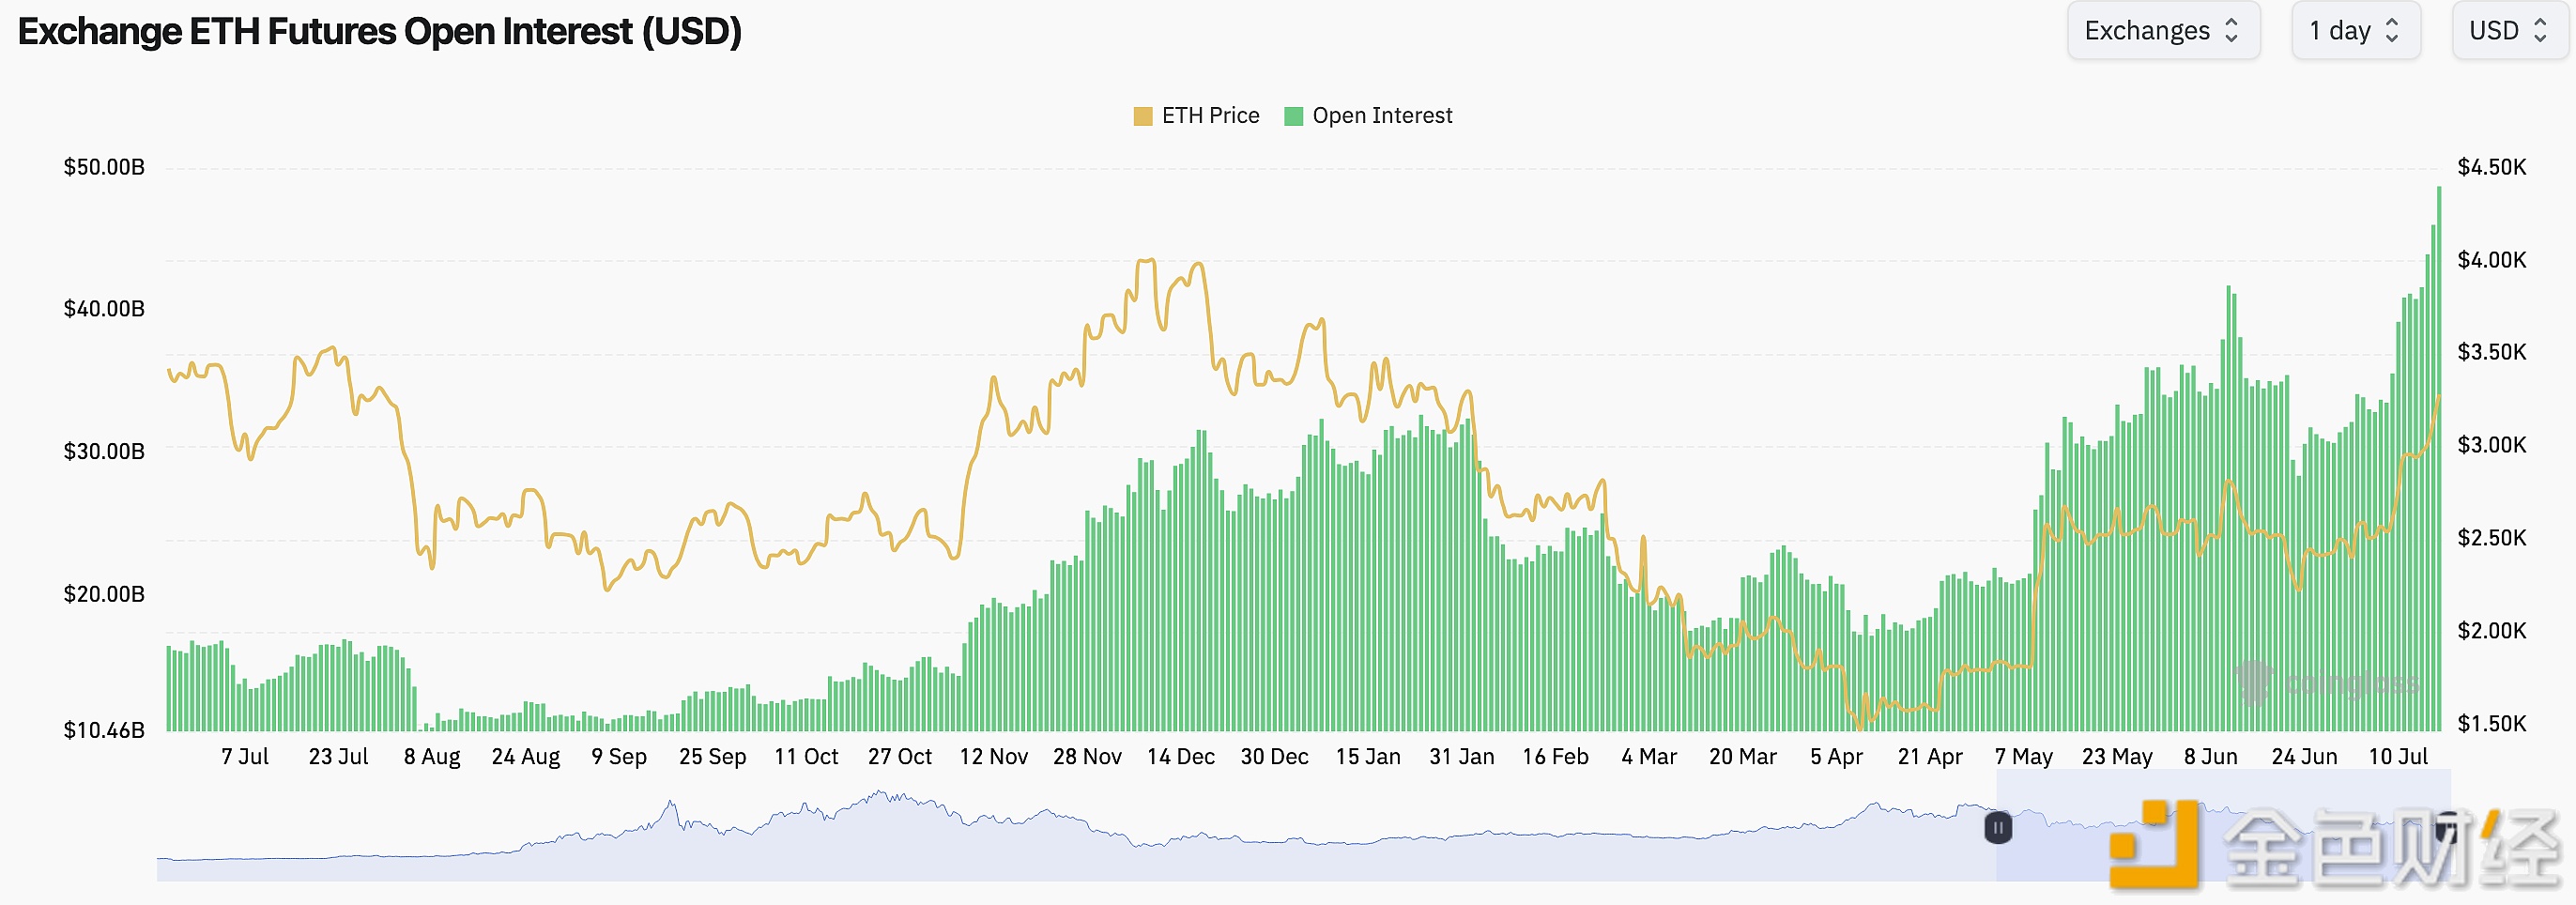Open the Exchanges dropdown
The height and width of the screenshot is (905, 2576).
[x=2162, y=31]
